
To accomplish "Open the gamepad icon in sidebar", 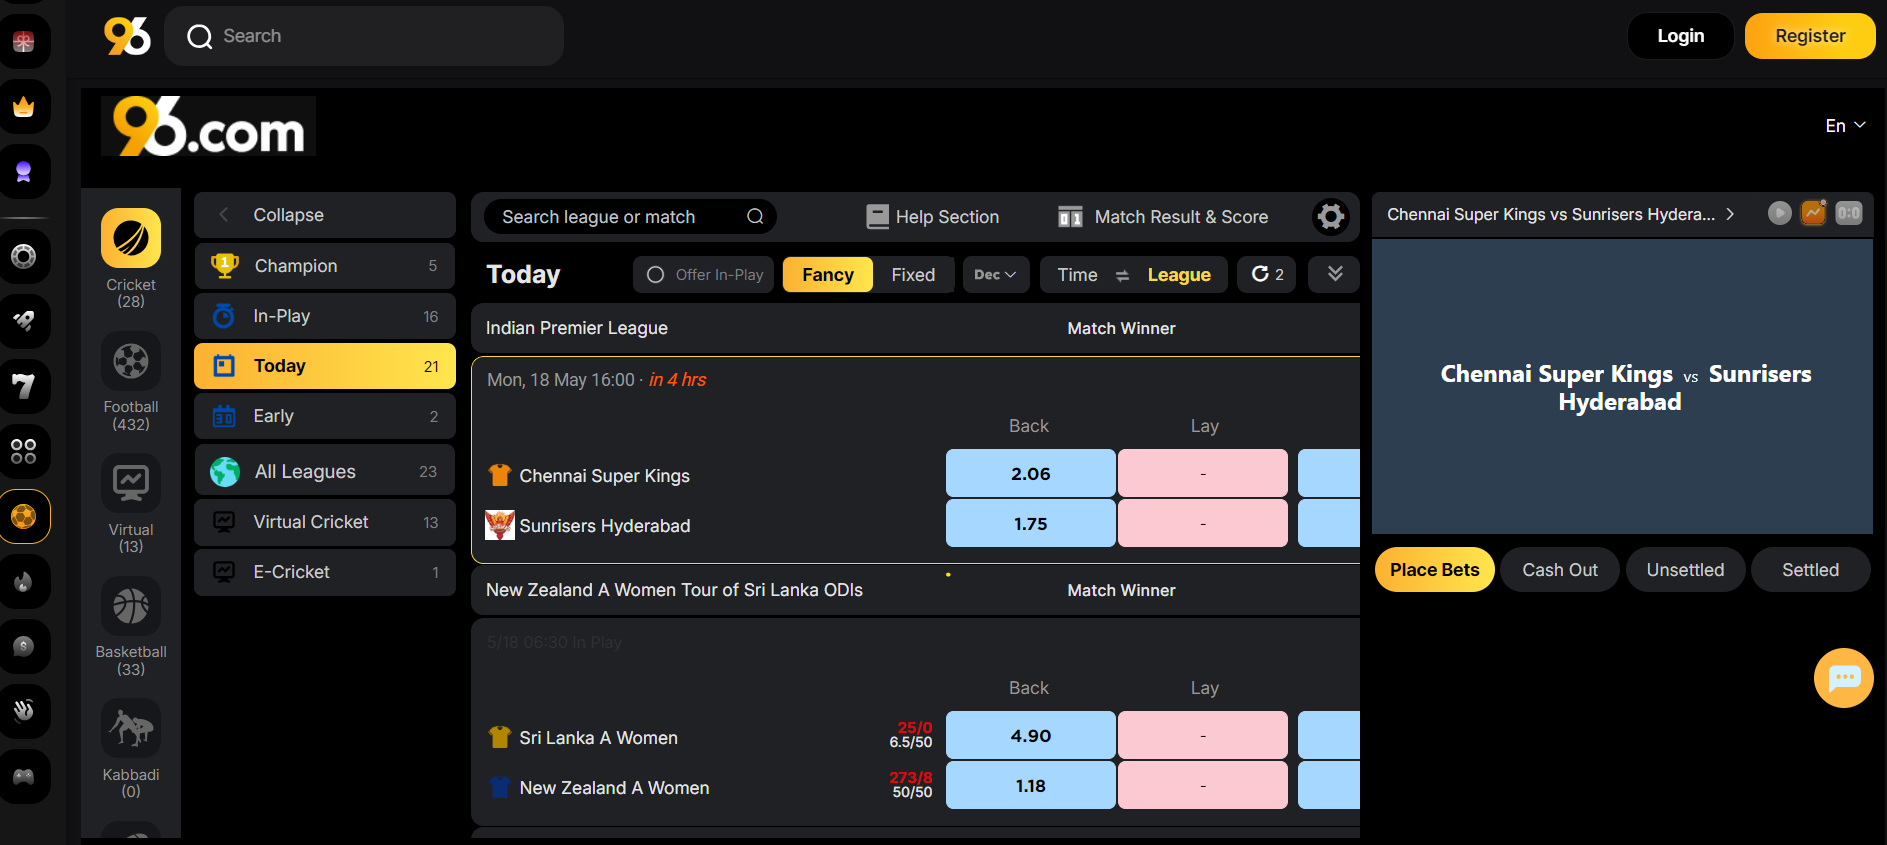I will tap(24, 776).
